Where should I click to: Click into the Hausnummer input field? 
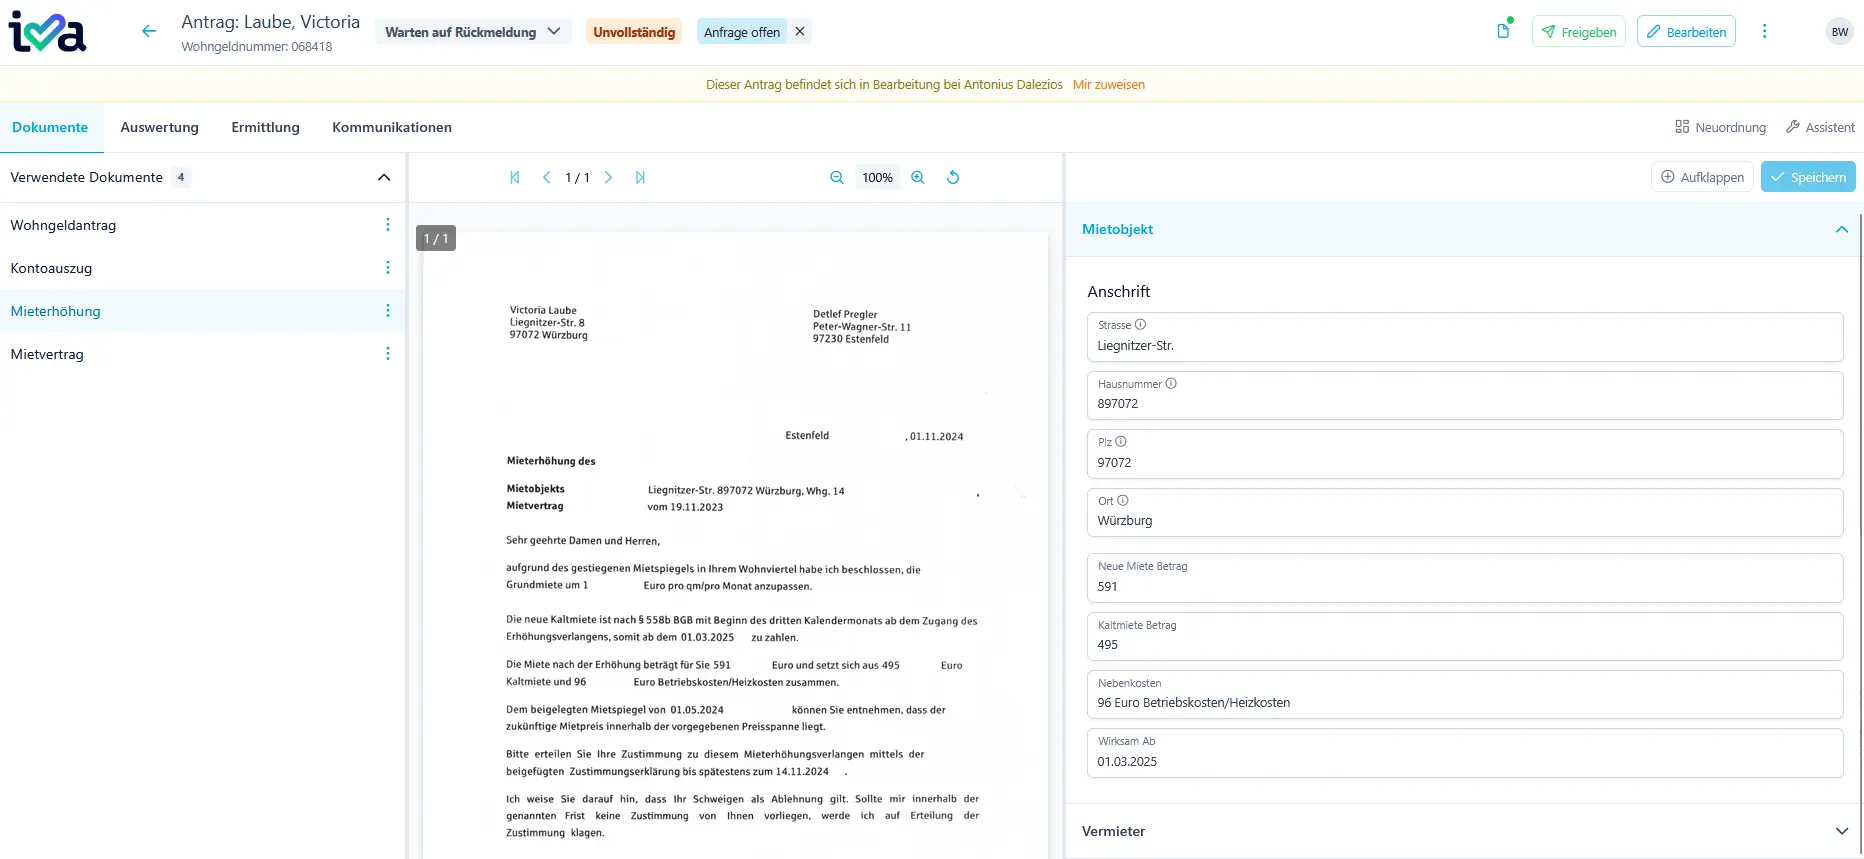click(1463, 404)
